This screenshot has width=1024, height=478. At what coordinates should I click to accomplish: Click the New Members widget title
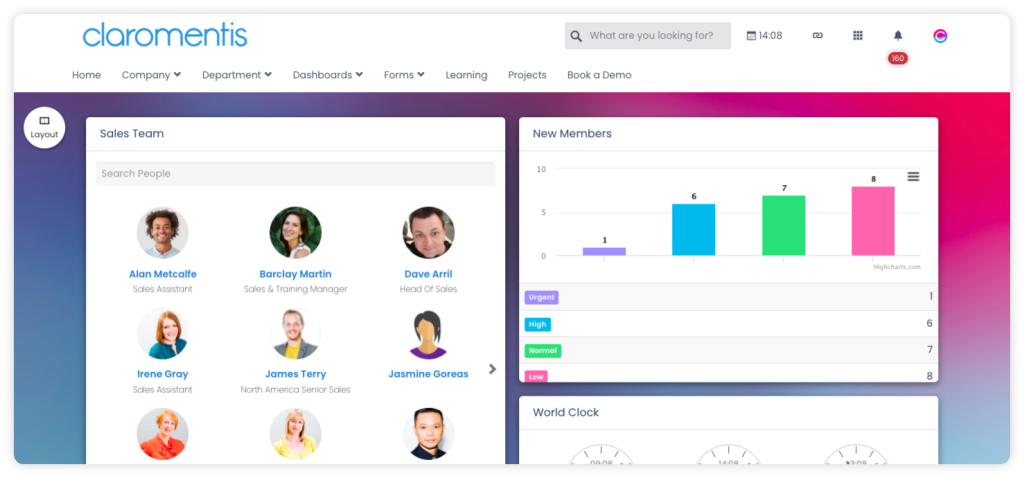572,134
